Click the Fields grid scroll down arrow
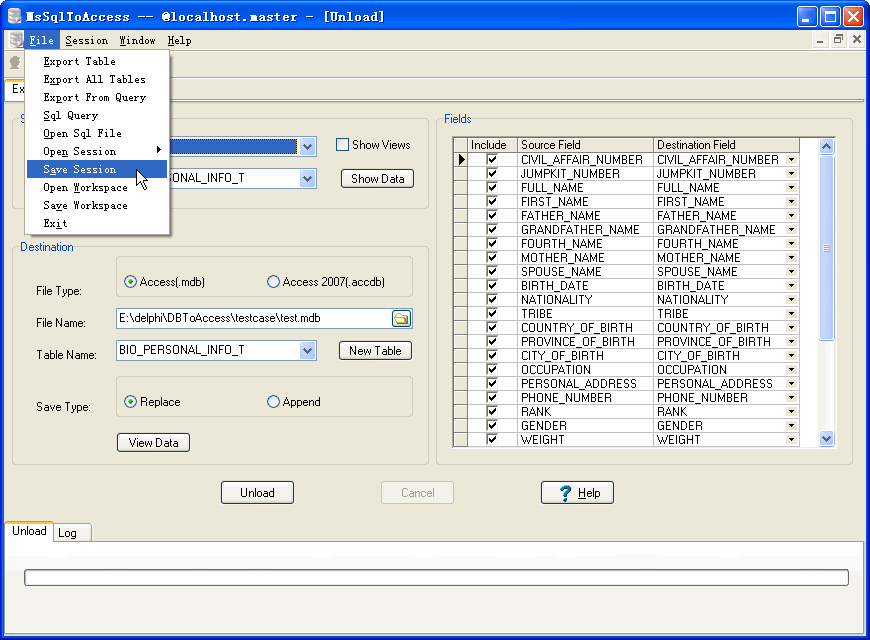 click(x=826, y=439)
